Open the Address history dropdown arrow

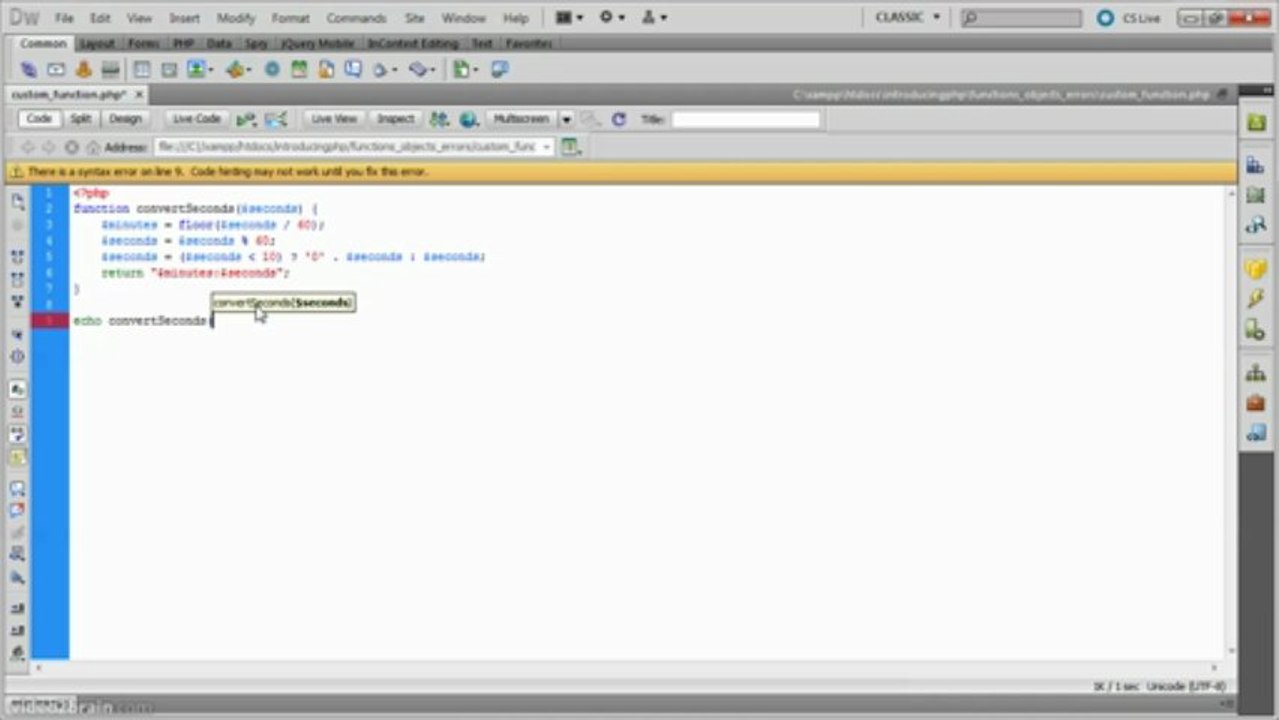(x=546, y=147)
